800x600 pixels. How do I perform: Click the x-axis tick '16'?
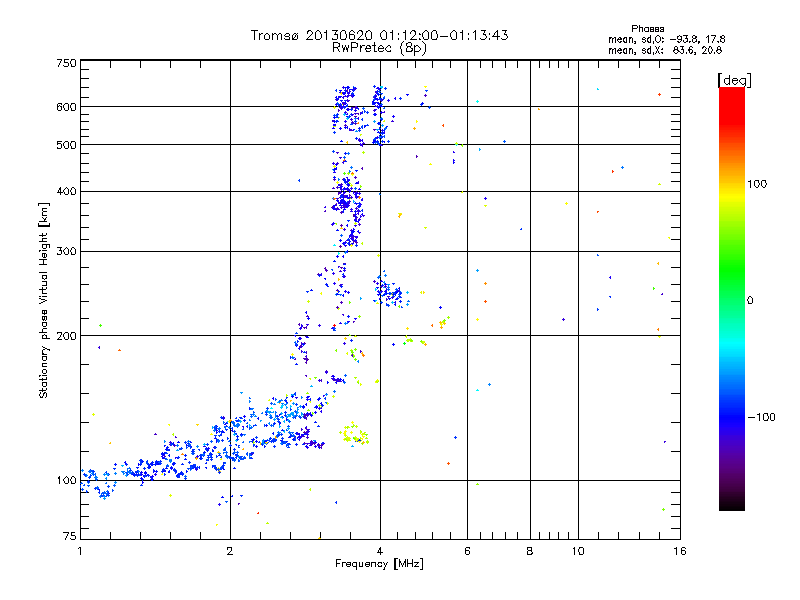pos(680,551)
